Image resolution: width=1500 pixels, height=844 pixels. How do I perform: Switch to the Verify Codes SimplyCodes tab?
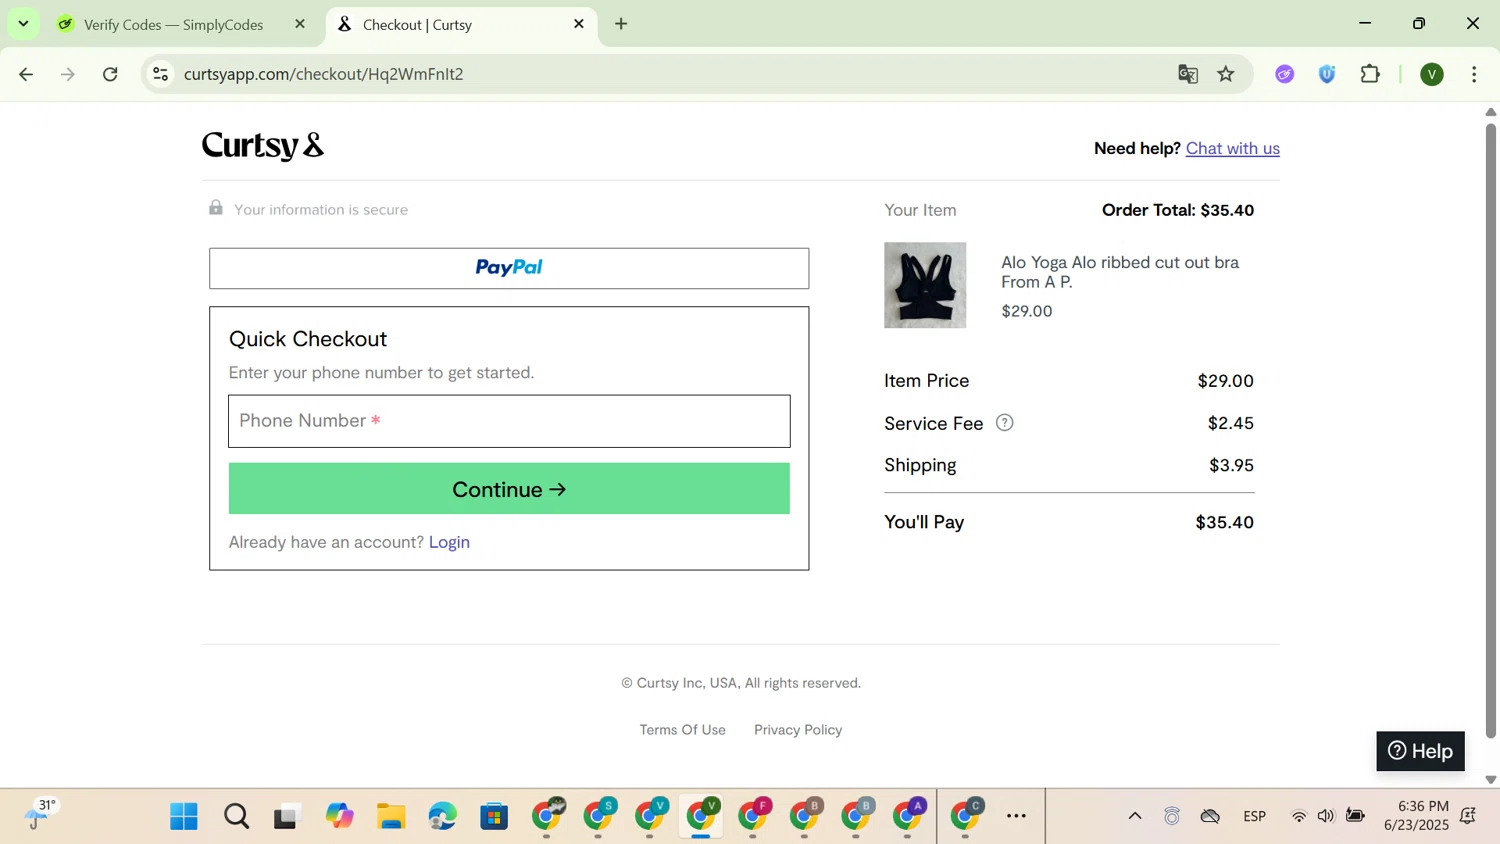click(x=172, y=25)
